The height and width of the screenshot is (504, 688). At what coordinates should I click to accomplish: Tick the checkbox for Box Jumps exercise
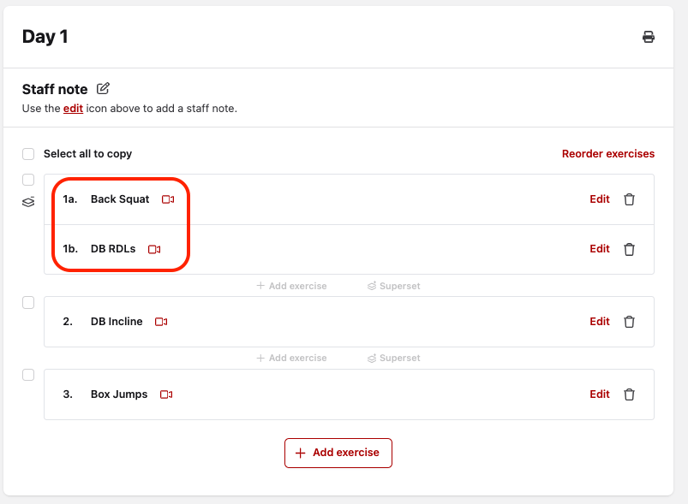pos(29,375)
